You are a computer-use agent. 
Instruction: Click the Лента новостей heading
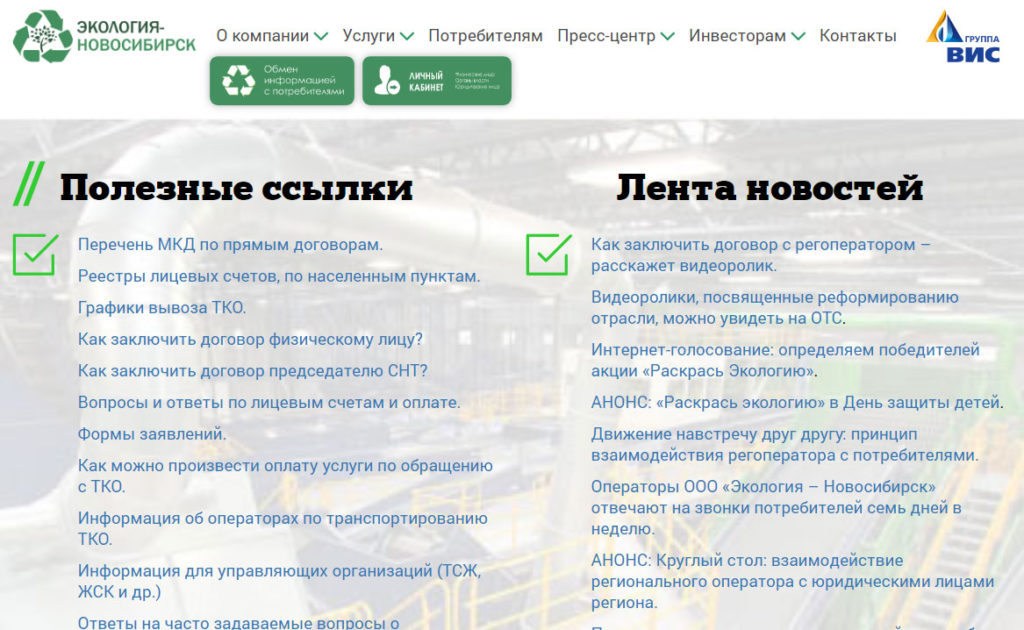pyautogui.click(x=769, y=187)
